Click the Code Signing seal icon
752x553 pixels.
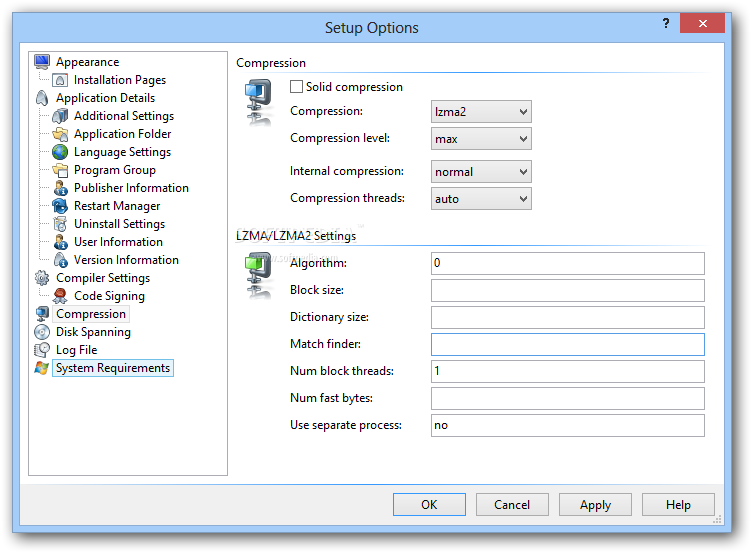point(60,296)
